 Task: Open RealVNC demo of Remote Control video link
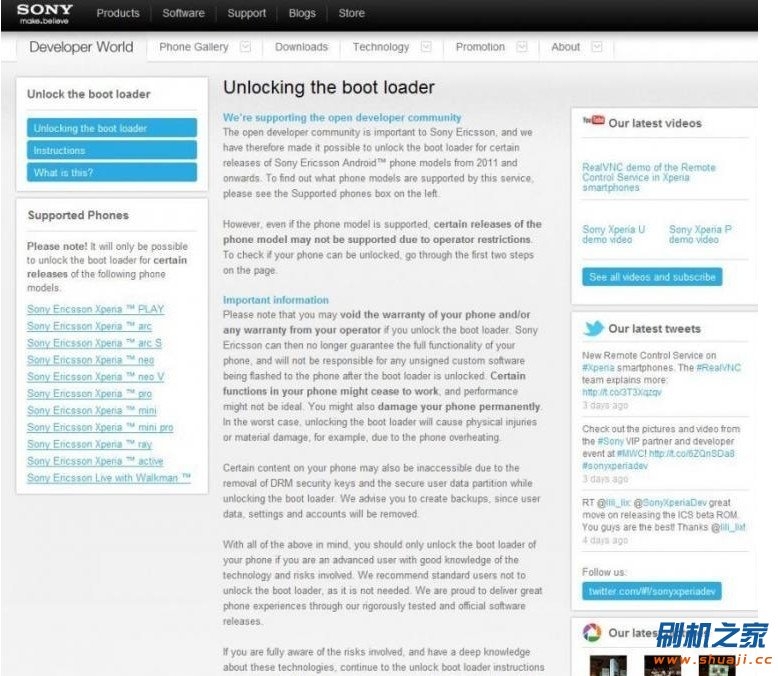[x=649, y=177]
